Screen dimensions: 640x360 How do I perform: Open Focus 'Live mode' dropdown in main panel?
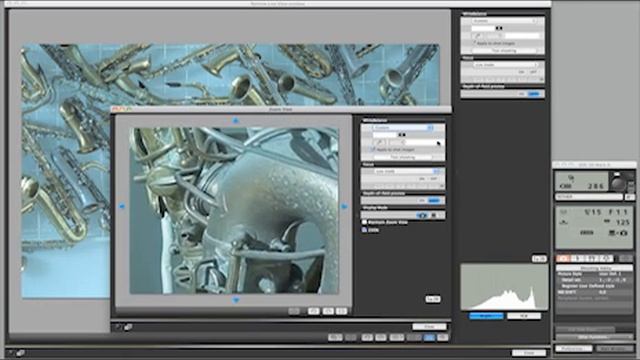click(x=506, y=64)
